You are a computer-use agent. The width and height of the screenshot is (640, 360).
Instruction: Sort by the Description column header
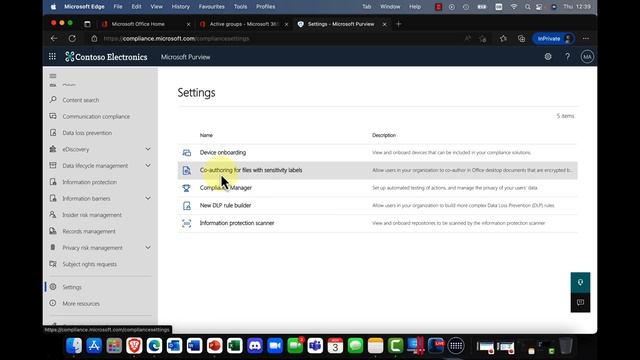[x=384, y=135]
